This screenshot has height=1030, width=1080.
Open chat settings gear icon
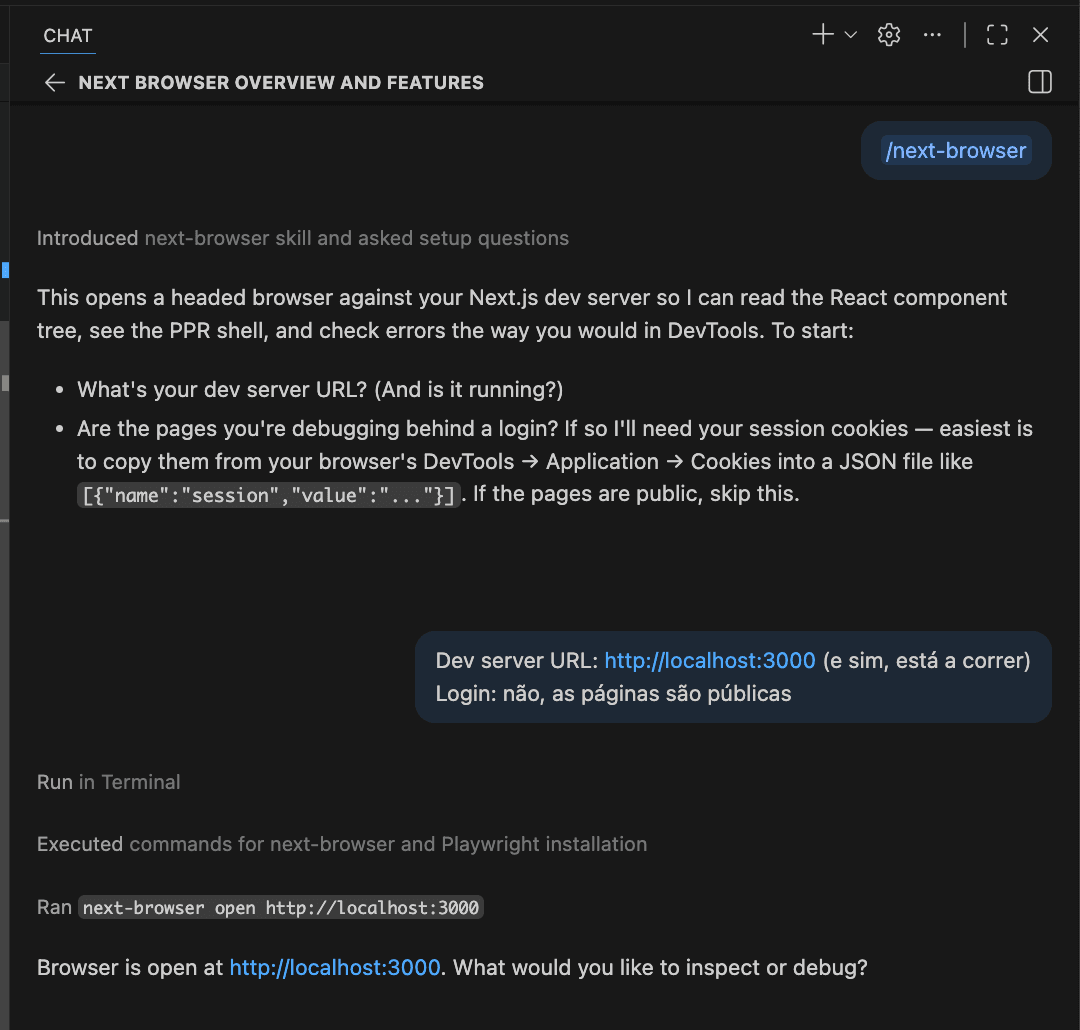pyautogui.click(x=889, y=35)
